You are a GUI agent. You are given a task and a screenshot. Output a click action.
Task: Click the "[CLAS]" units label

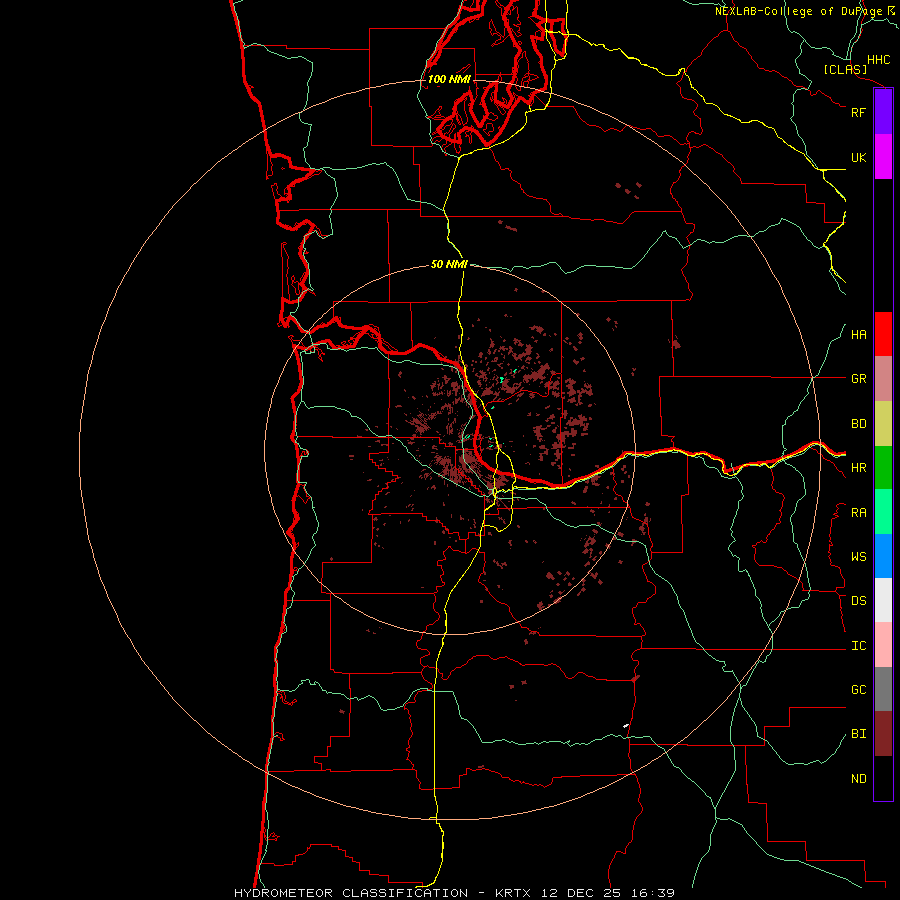tap(845, 70)
